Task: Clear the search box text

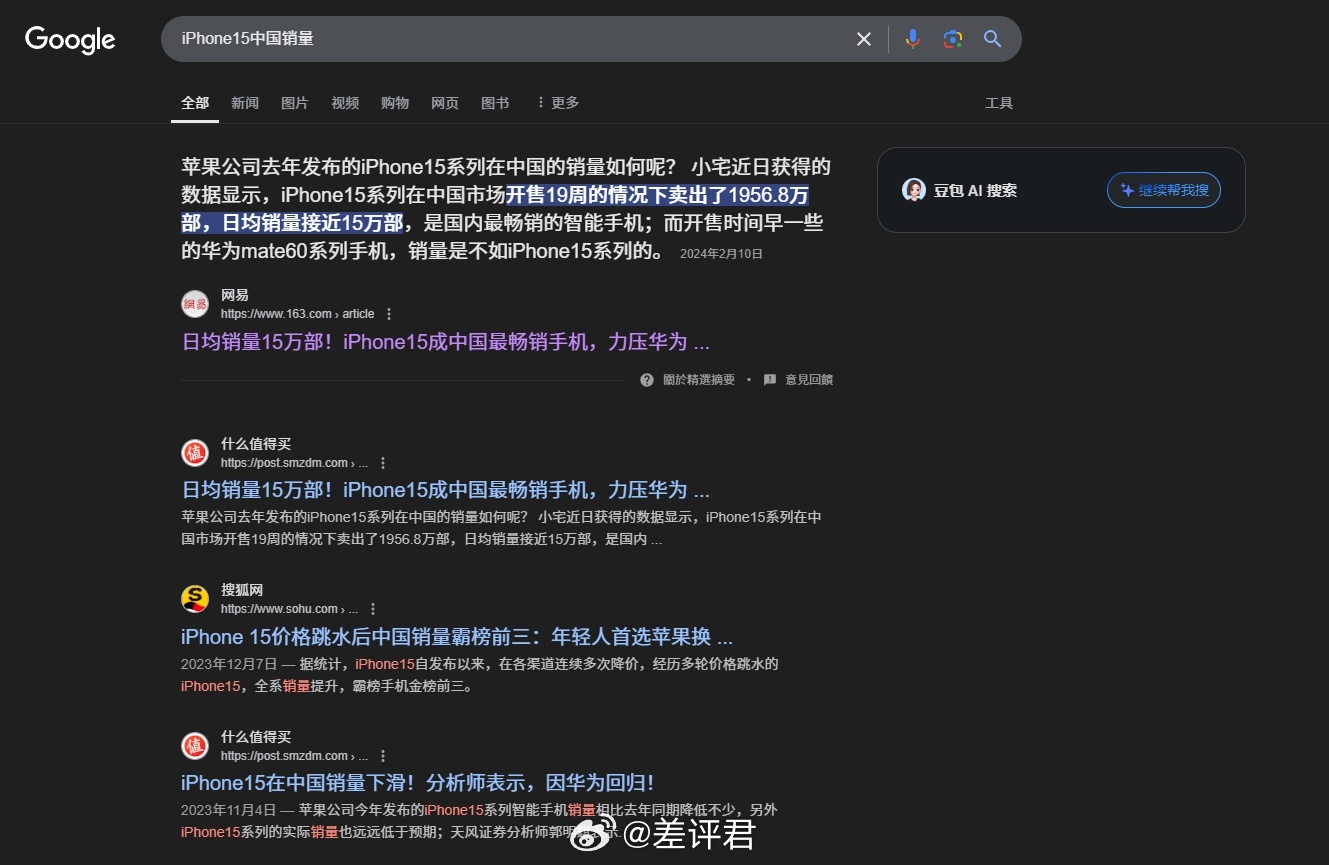Action: point(864,39)
